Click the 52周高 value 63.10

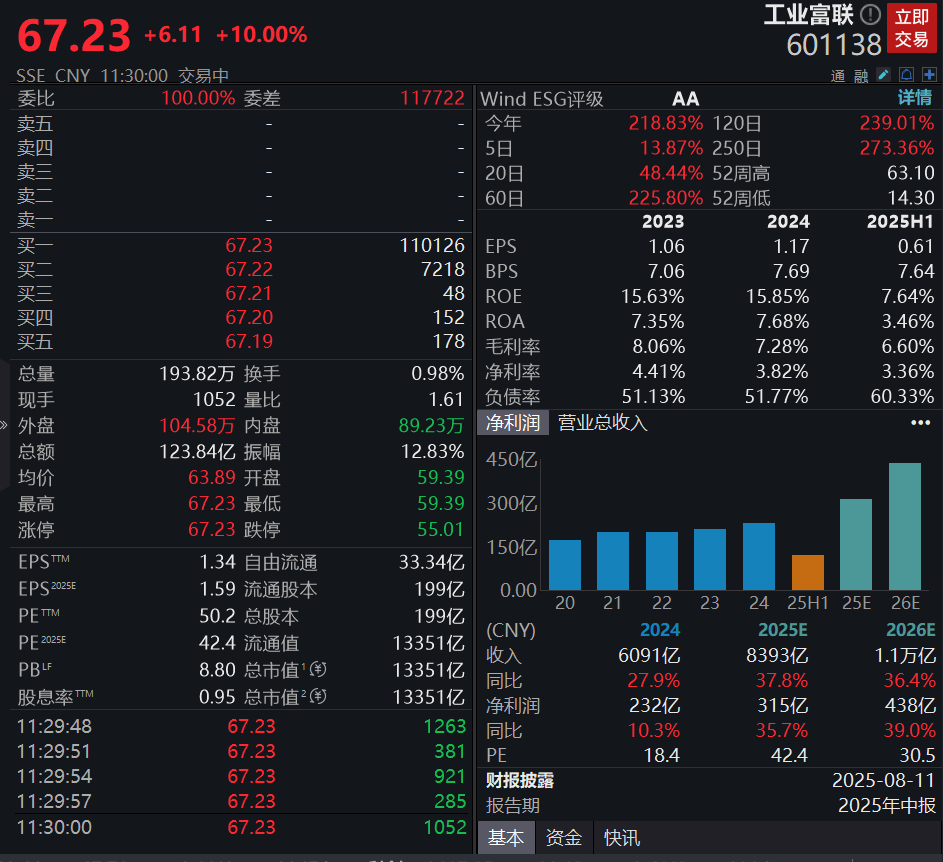click(x=911, y=173)
